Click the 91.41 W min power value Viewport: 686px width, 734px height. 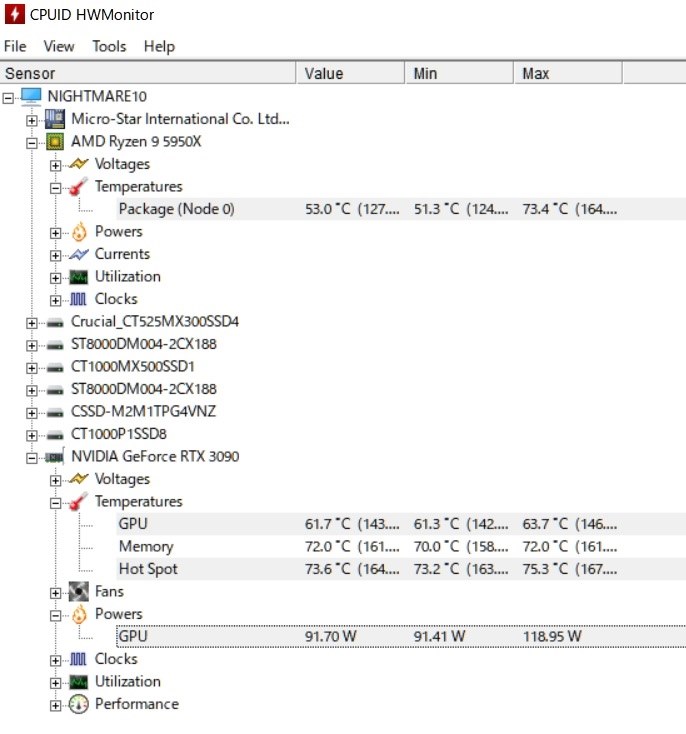pyautogui.click(x=439, y=636)
